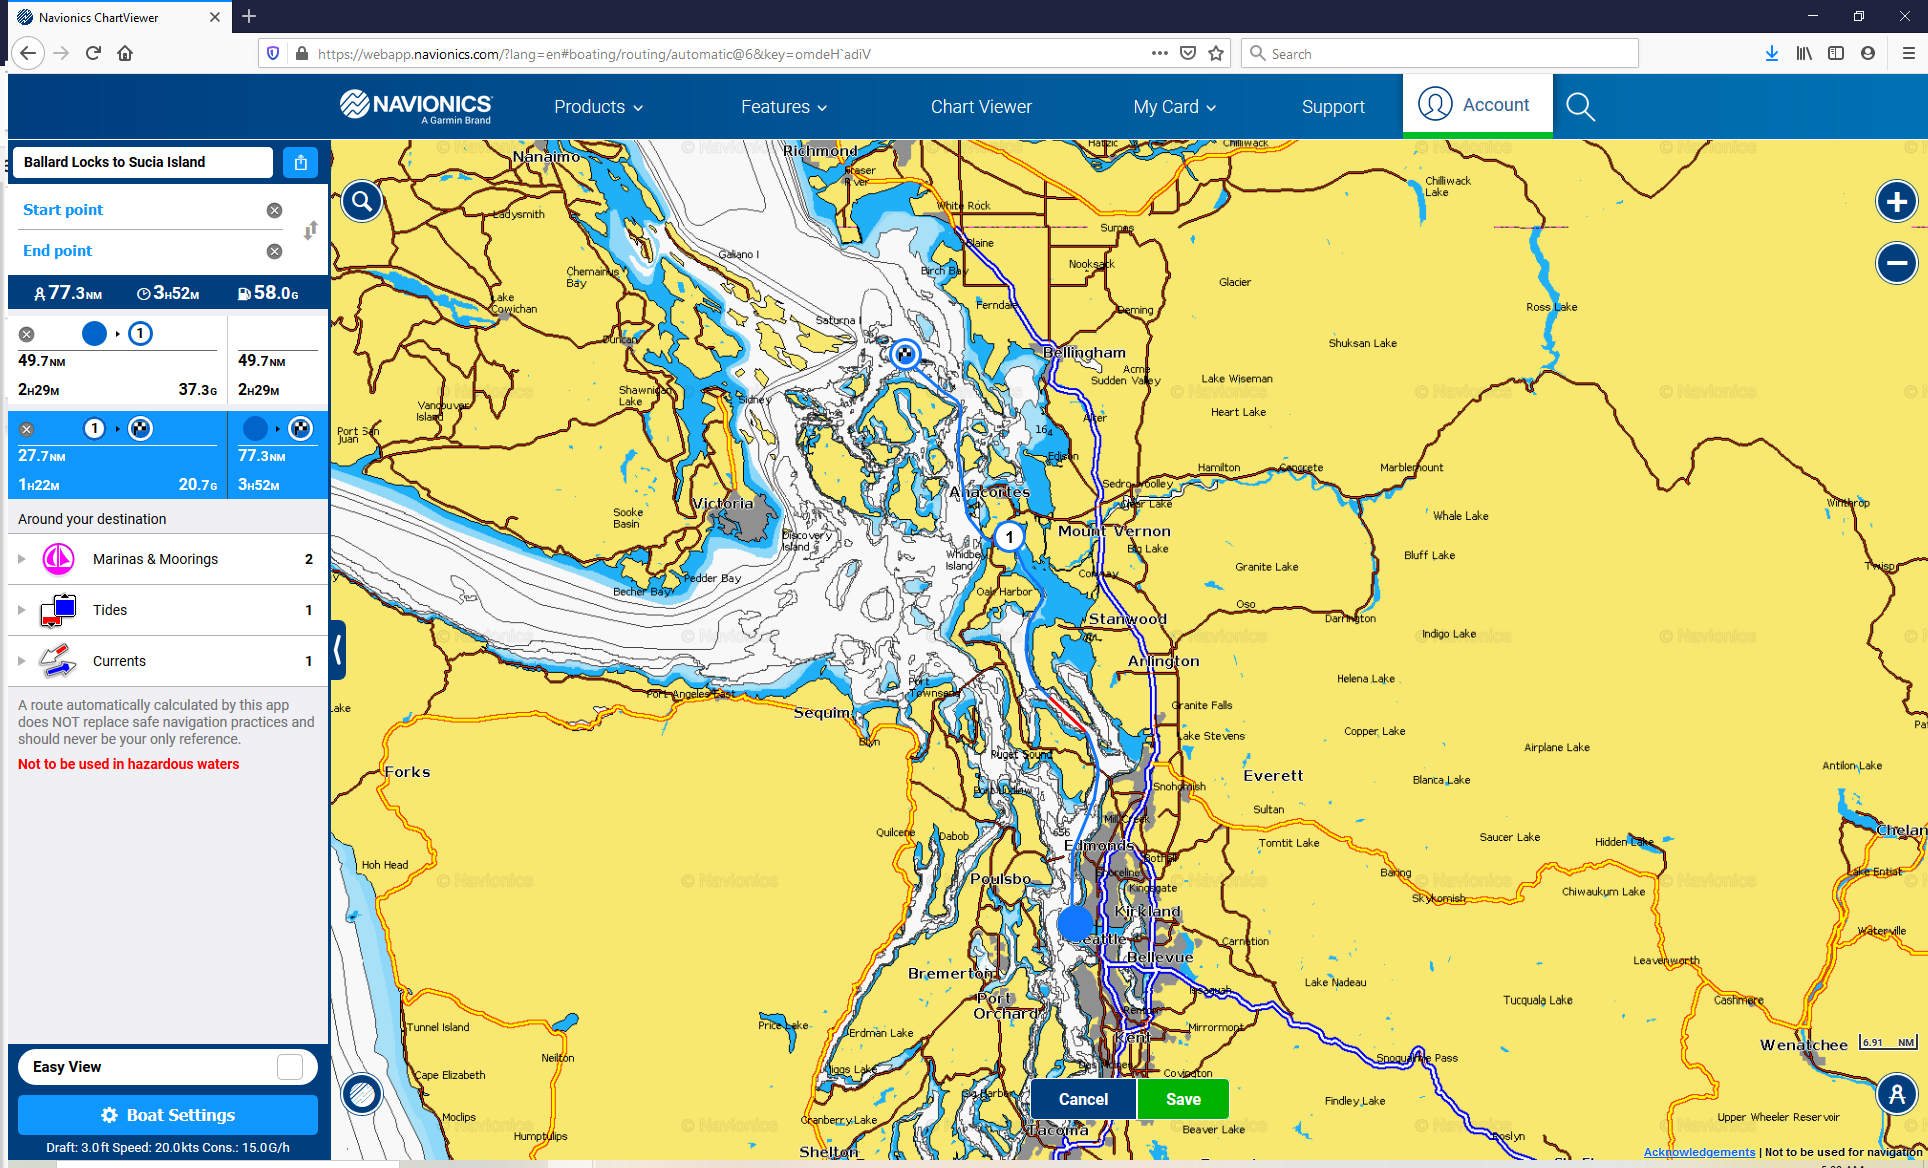The image size is (1928, 1168).
Task: Open page actions three-dot menu
Action: point(1159,53)
